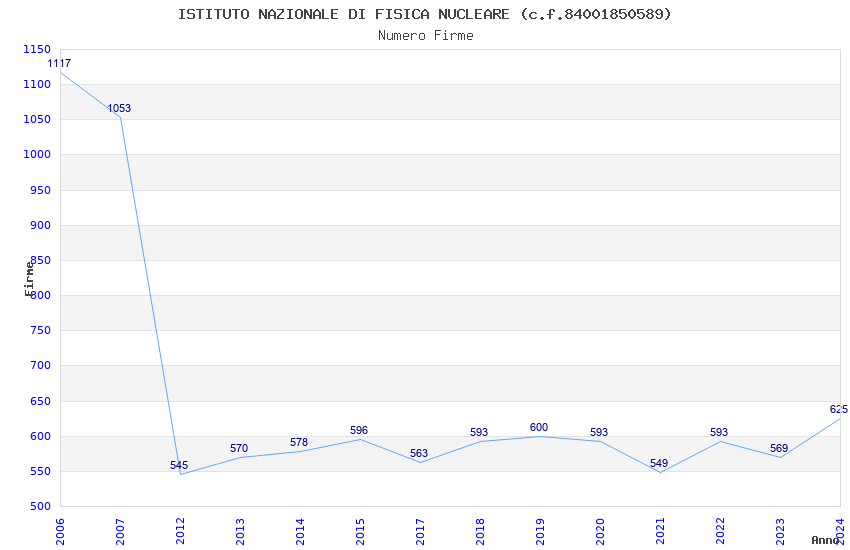Click the 1000 y-axis value
The height and width of the screenshot is (550, 850).
point(37,154)
